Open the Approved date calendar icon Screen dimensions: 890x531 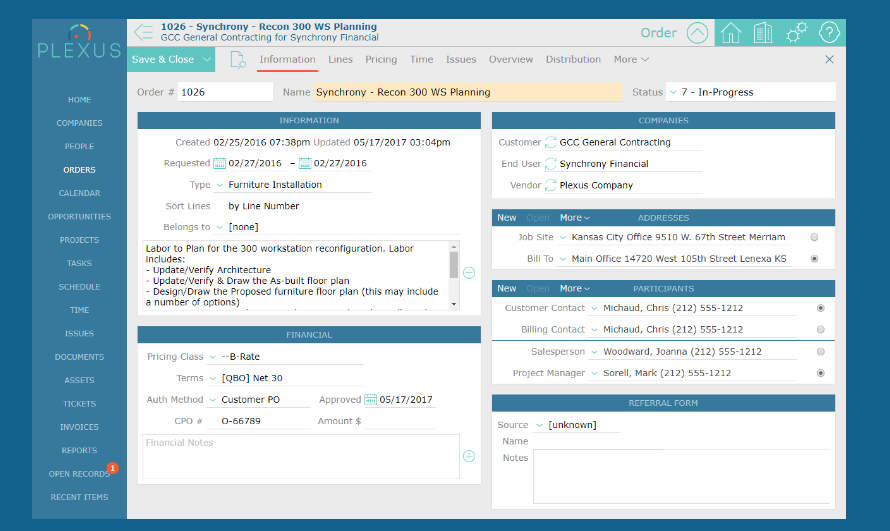pos(371,400)
